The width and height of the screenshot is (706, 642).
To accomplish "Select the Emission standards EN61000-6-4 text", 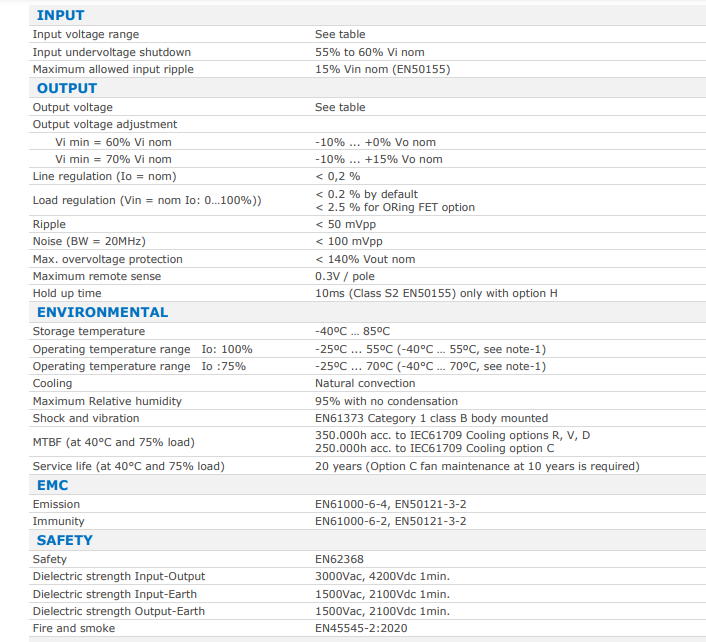I will [352, 504].
